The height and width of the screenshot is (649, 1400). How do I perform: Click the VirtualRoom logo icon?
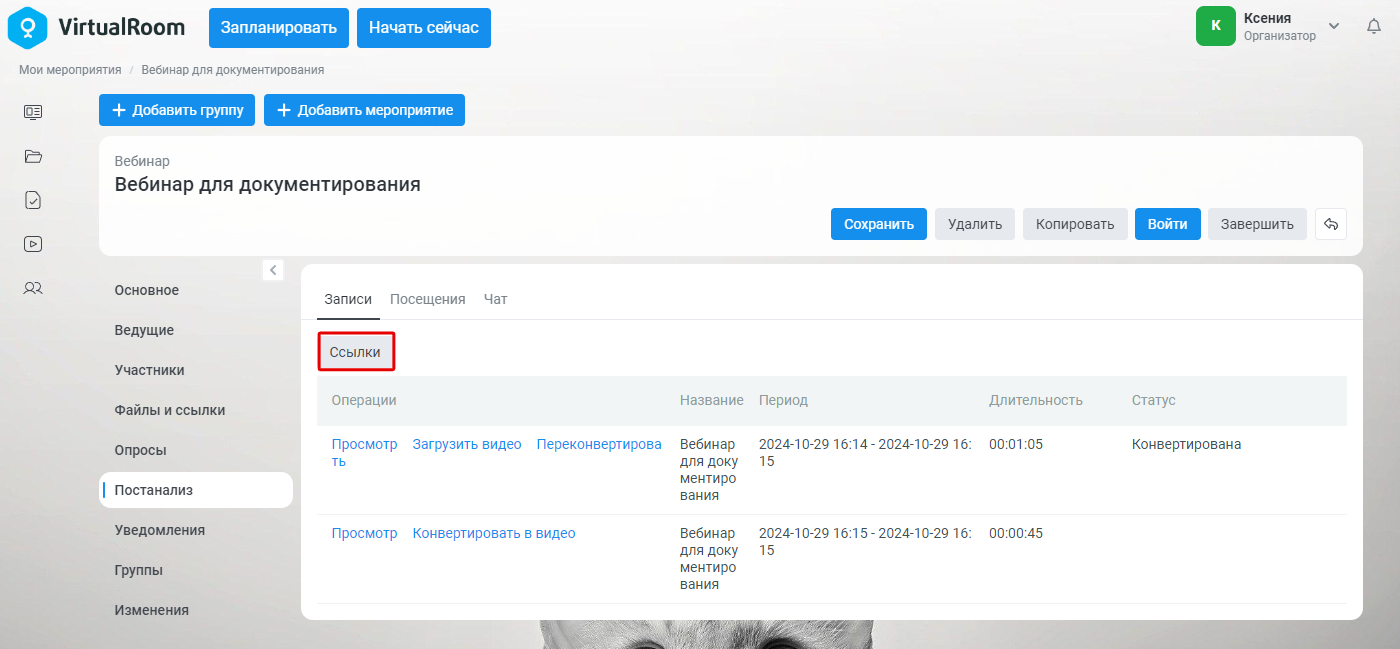[27, 27]
